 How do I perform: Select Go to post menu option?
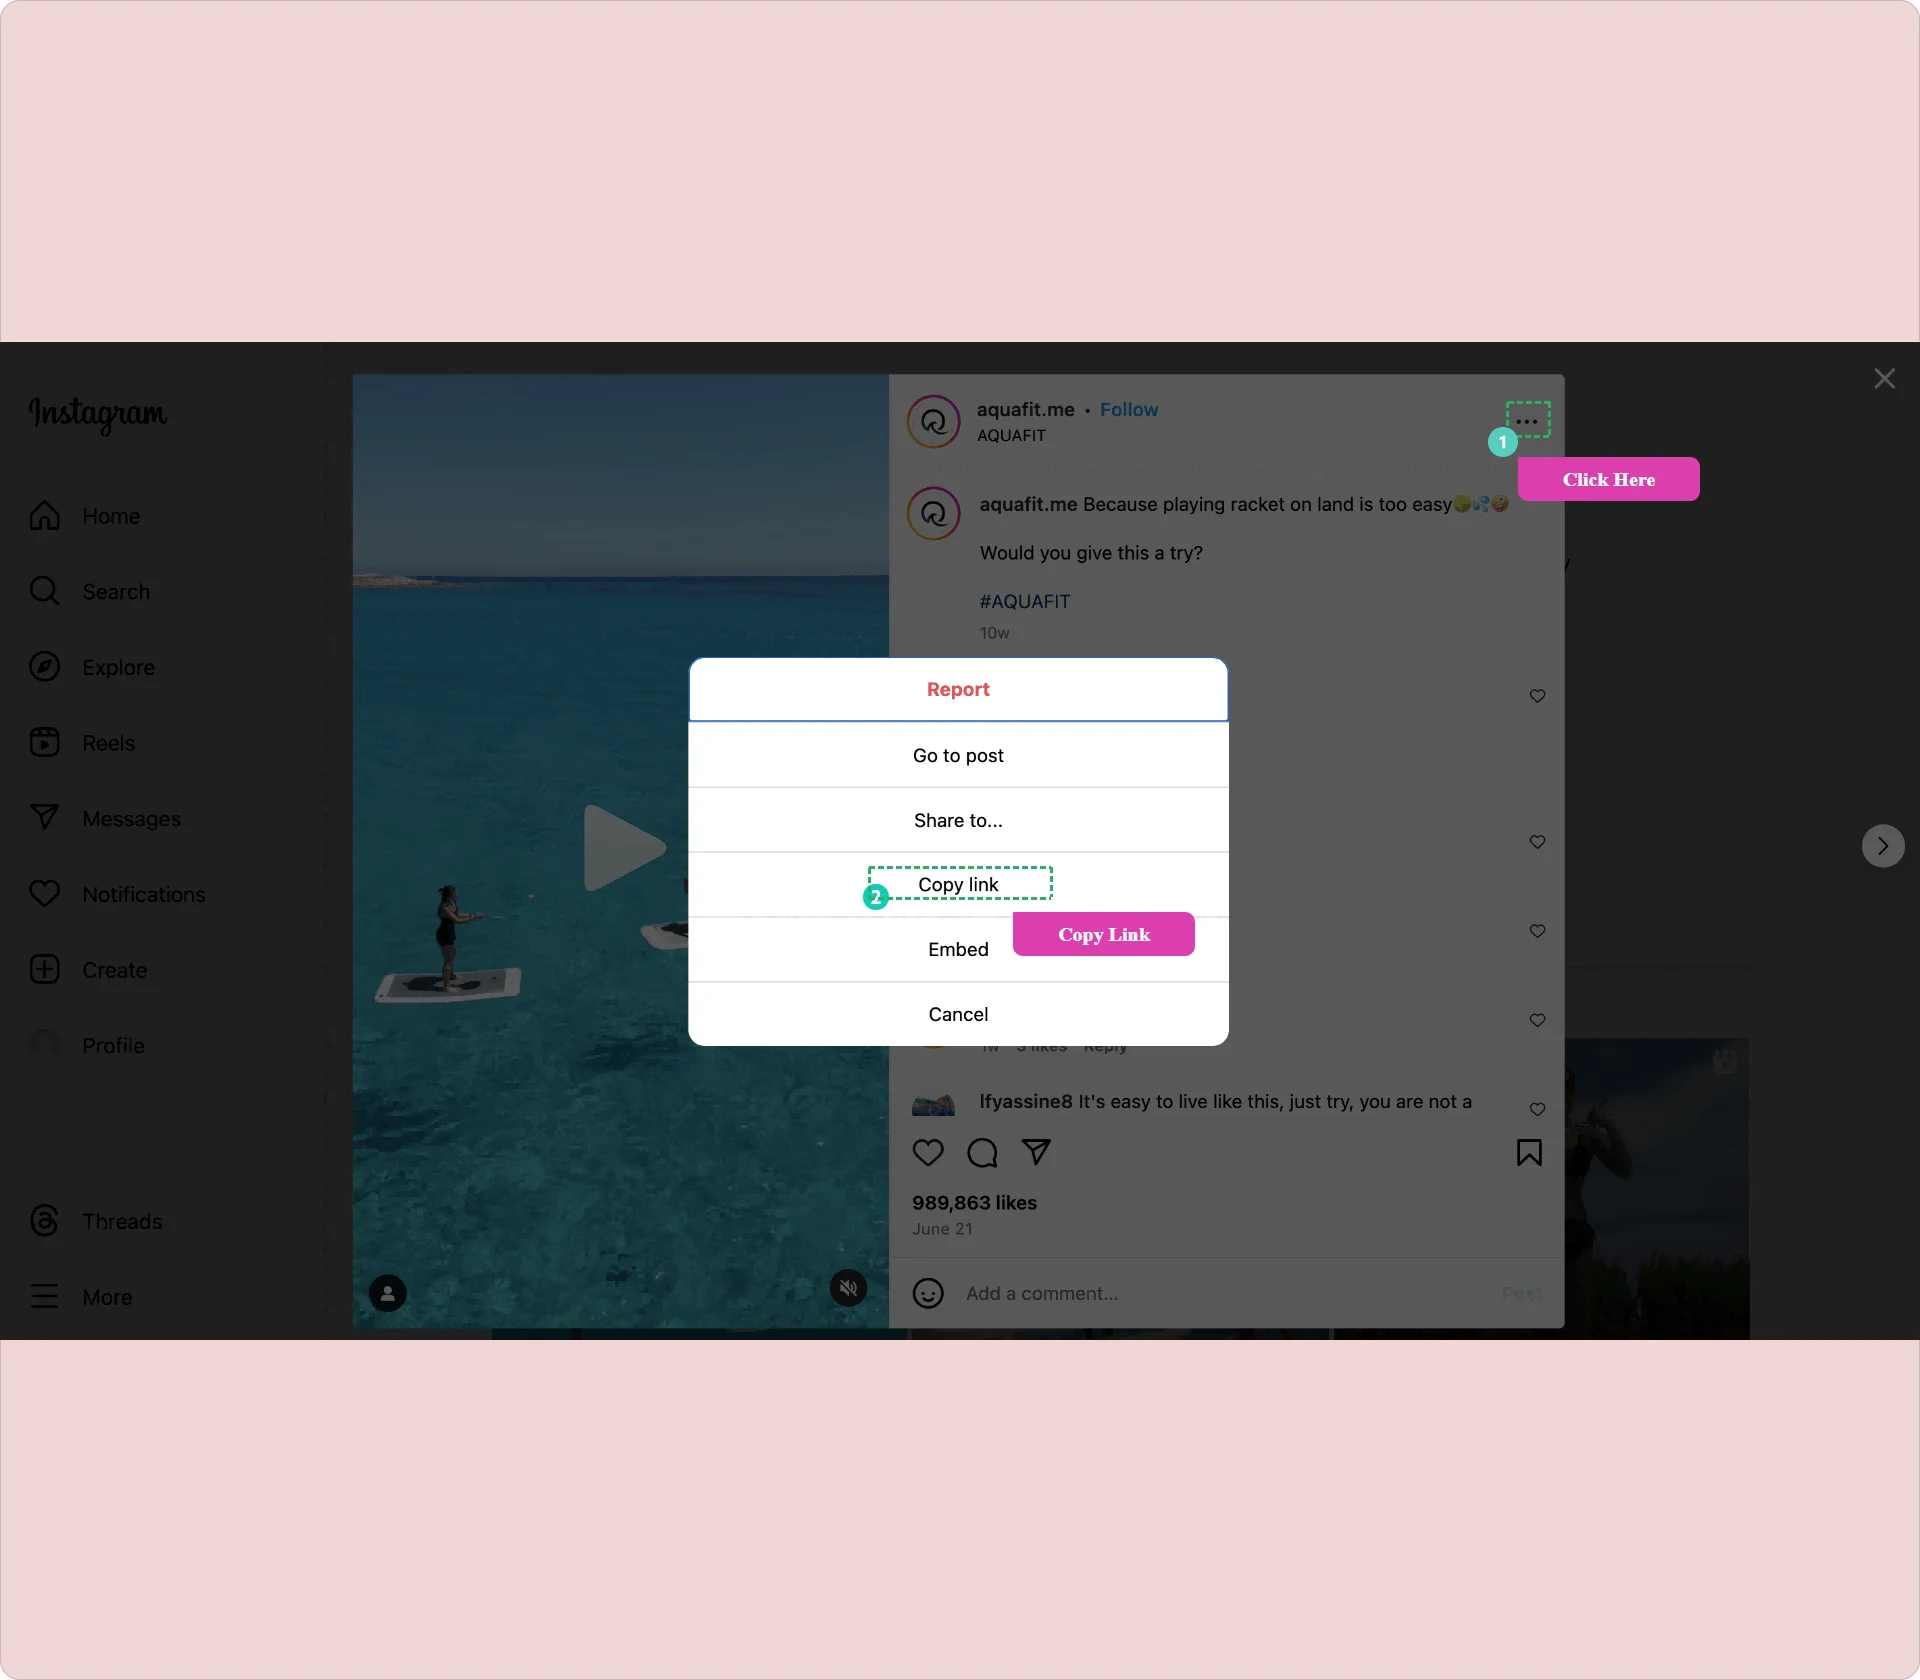pos(958,754)
